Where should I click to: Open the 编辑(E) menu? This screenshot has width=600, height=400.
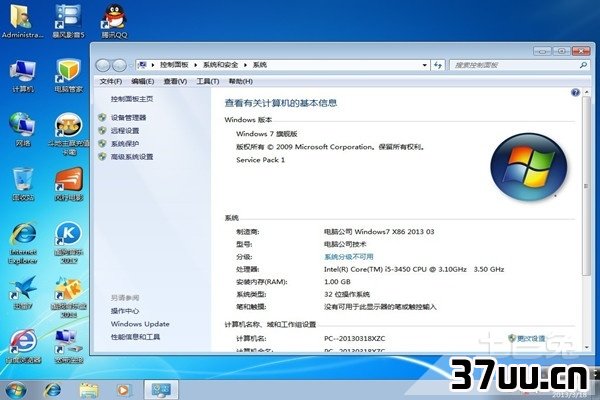142,81
